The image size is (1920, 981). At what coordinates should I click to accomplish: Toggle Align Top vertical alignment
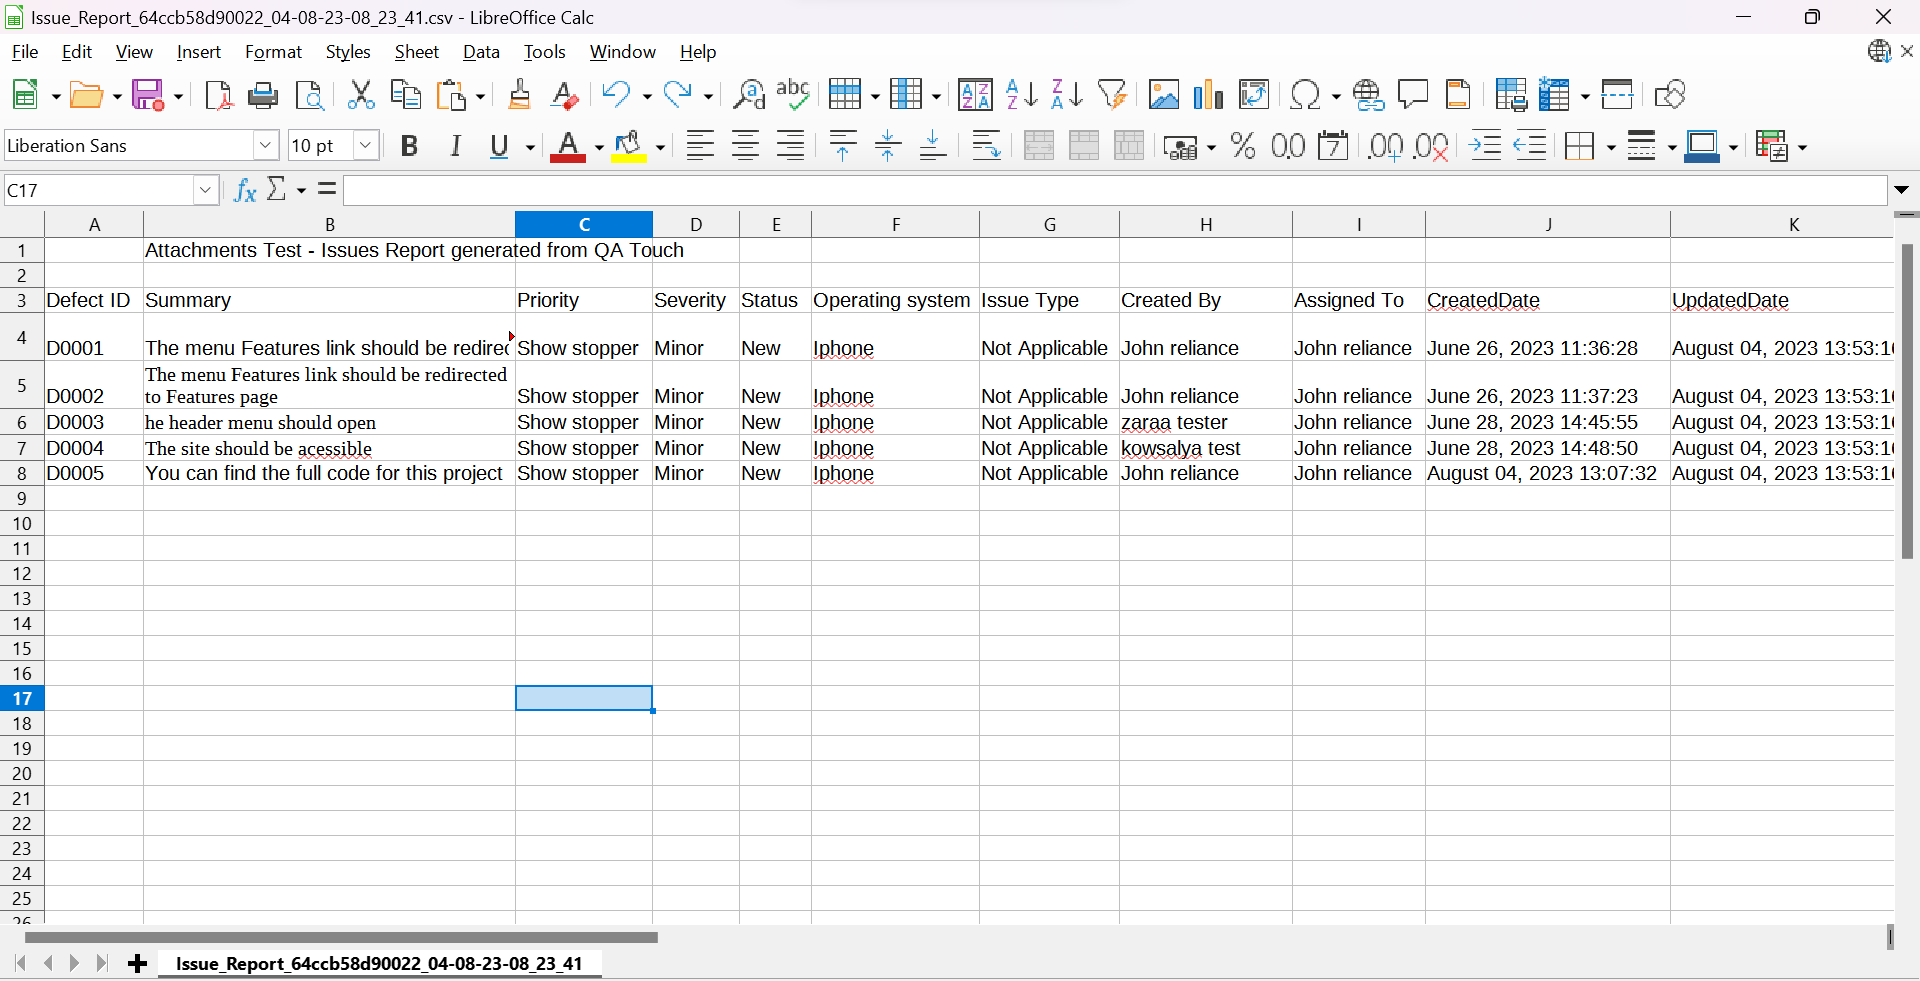[843, 146]
